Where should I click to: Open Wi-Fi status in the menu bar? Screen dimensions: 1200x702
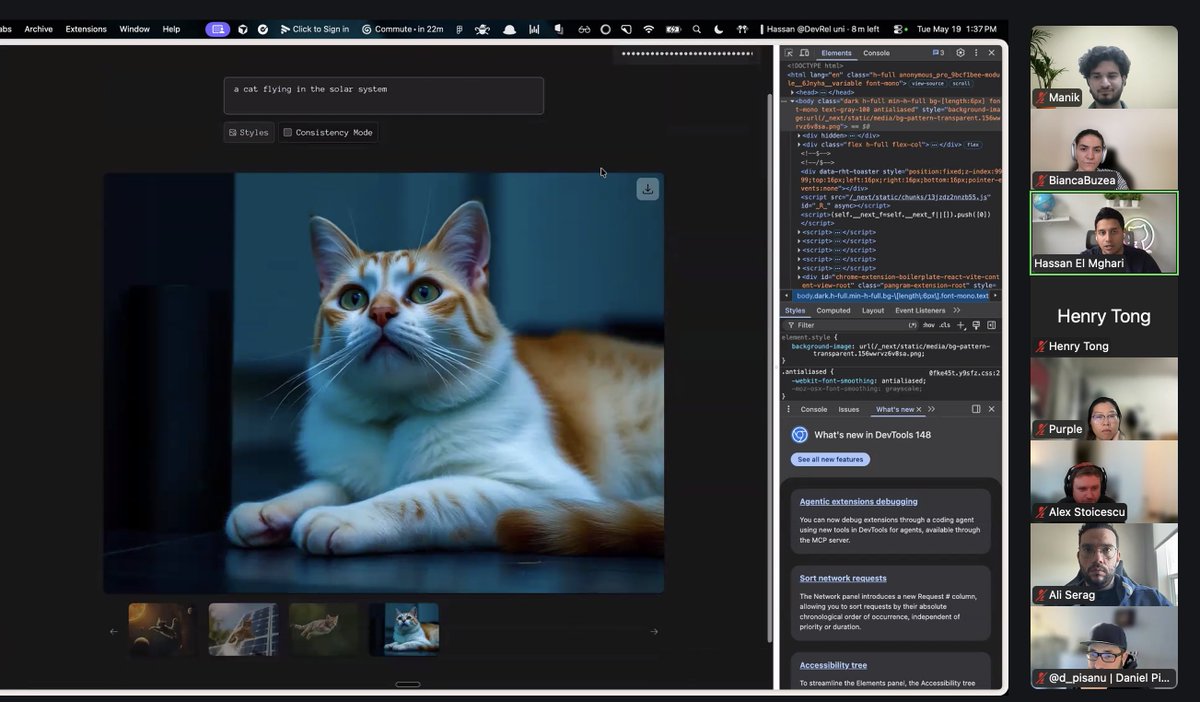pyautogui.click(x=648, y=29)
